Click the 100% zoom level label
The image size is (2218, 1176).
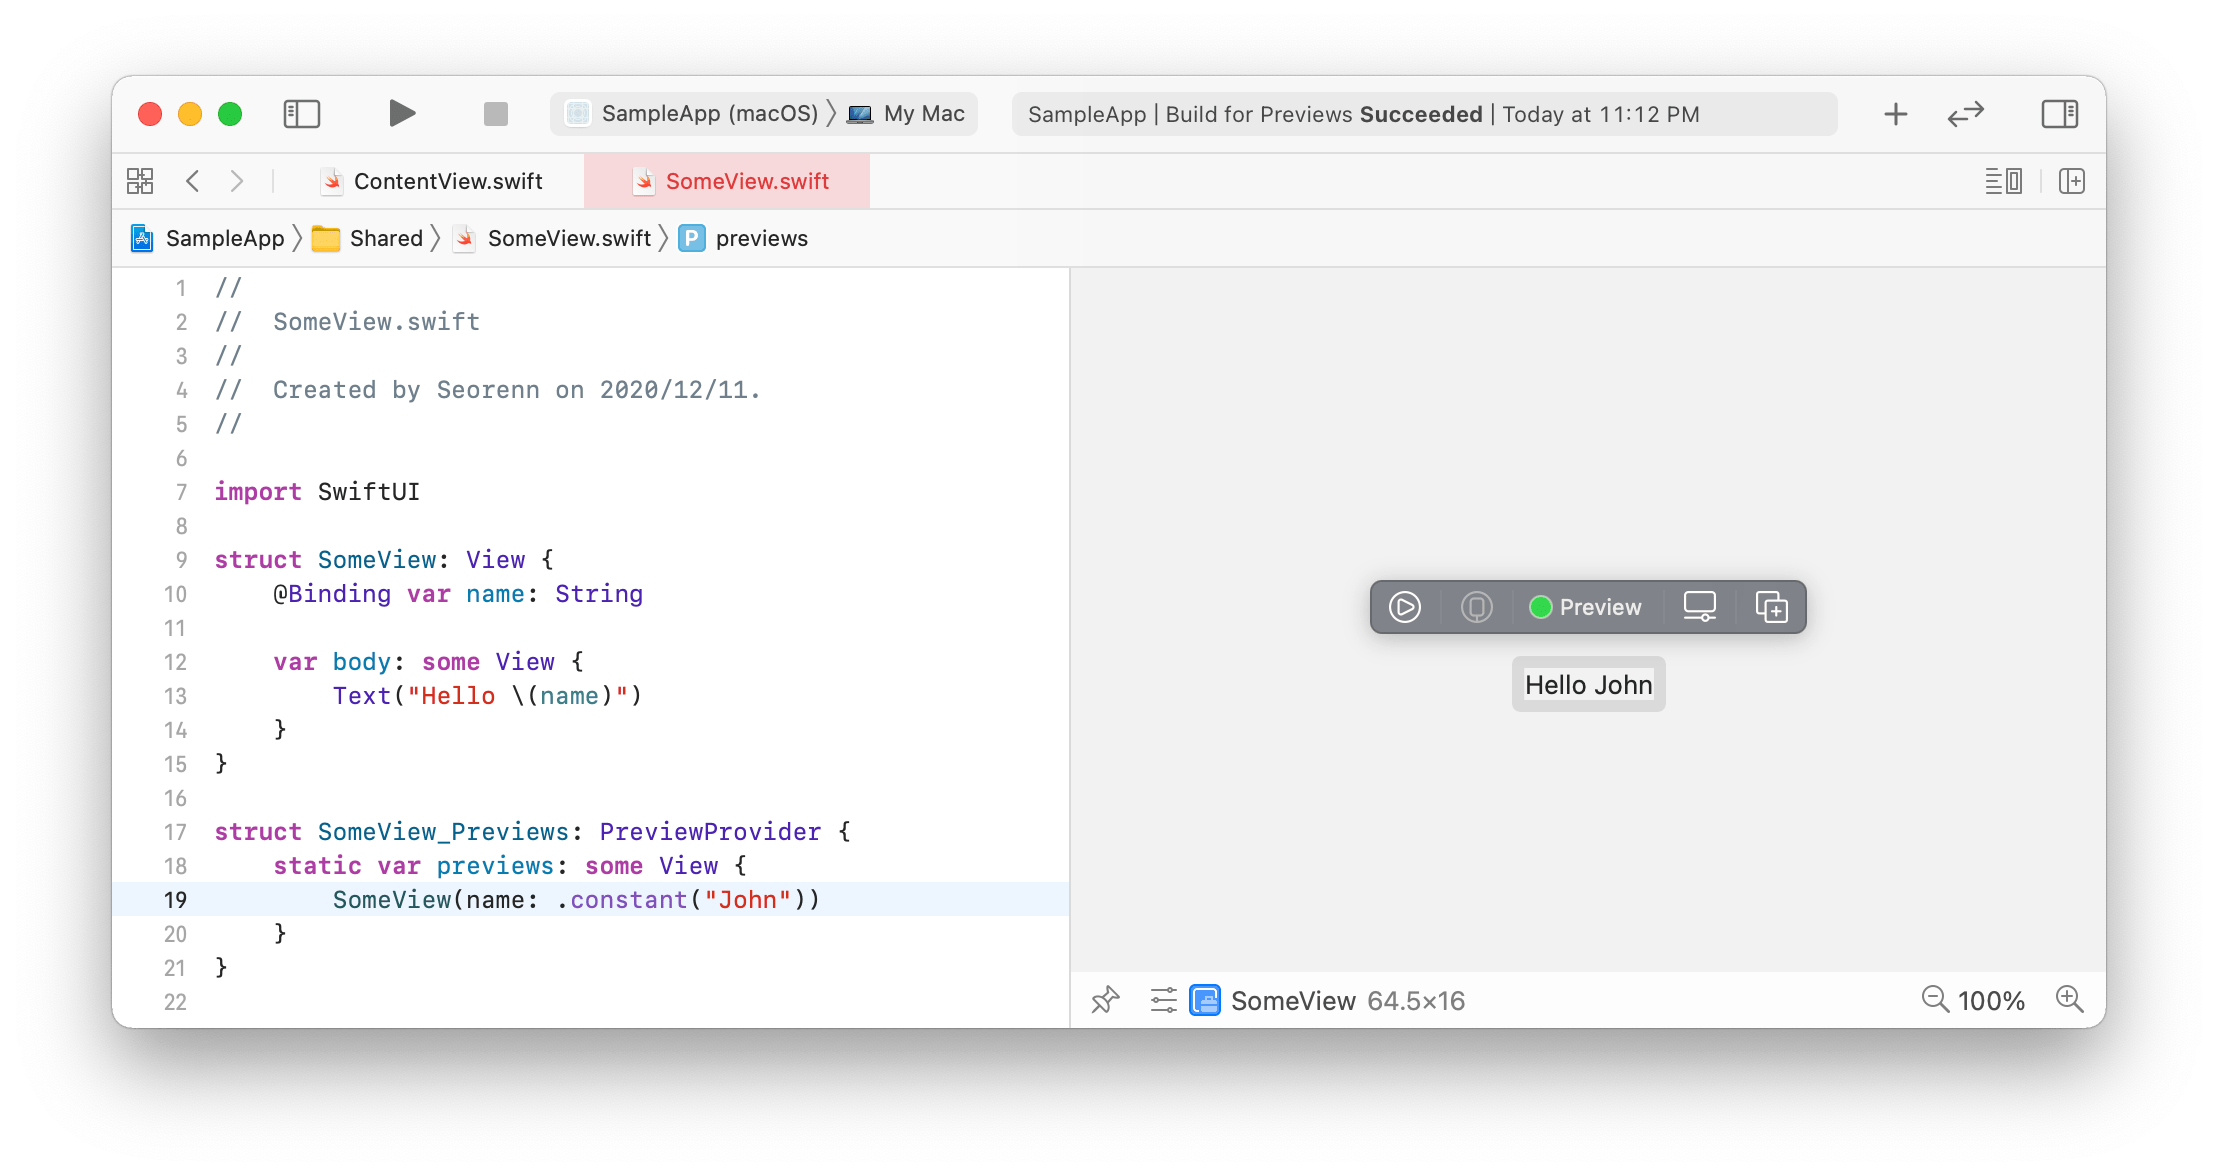click(x=1990, y=1001)
